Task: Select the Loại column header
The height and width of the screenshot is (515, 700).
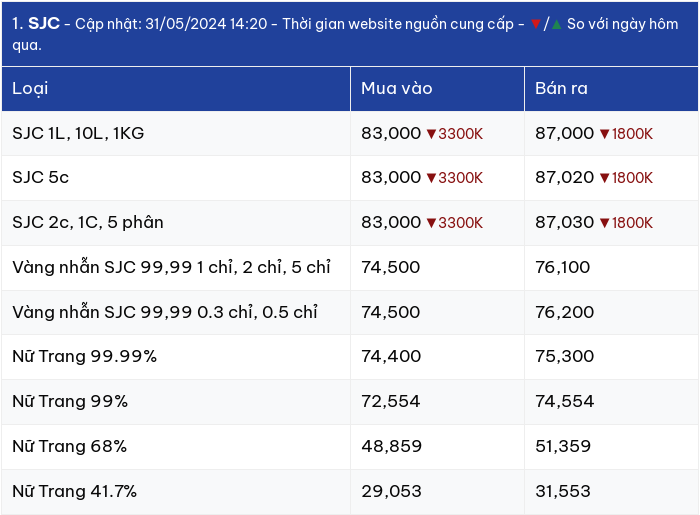Action: (176, 89)
